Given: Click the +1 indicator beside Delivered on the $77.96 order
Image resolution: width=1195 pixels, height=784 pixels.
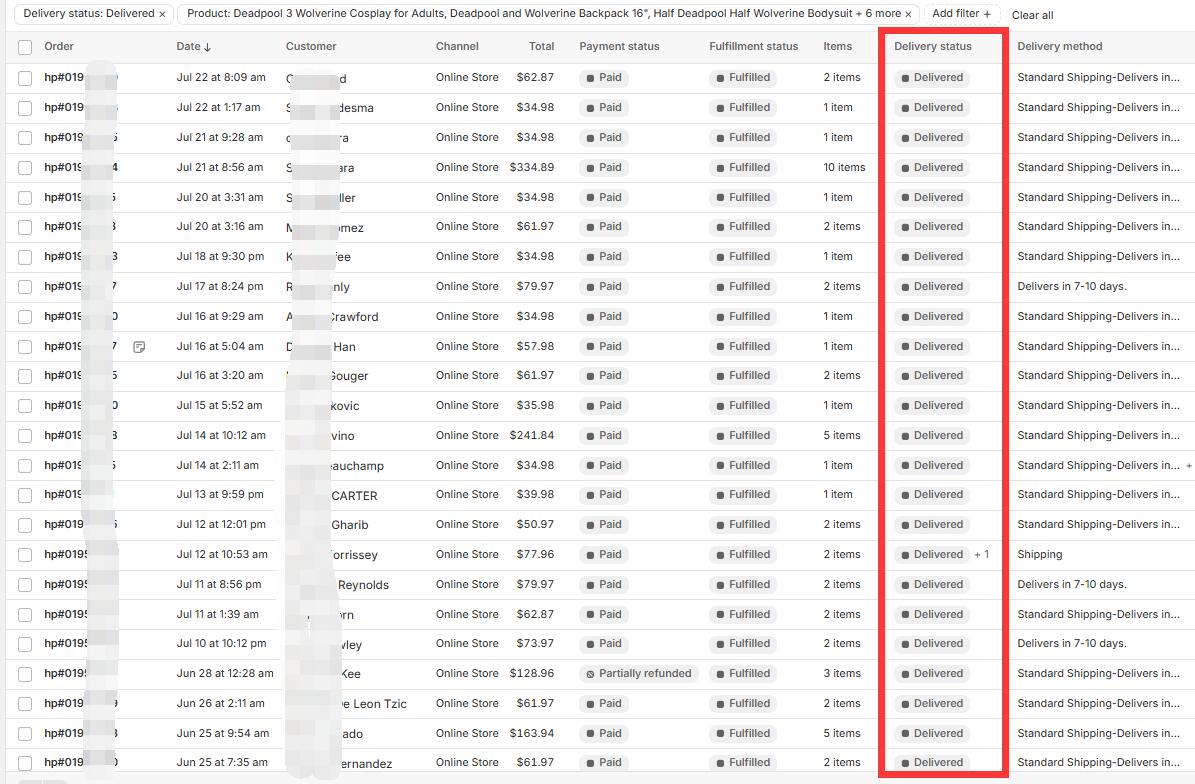Looking at the screenshot, I should pyautogui.click(x=981, y=554).
